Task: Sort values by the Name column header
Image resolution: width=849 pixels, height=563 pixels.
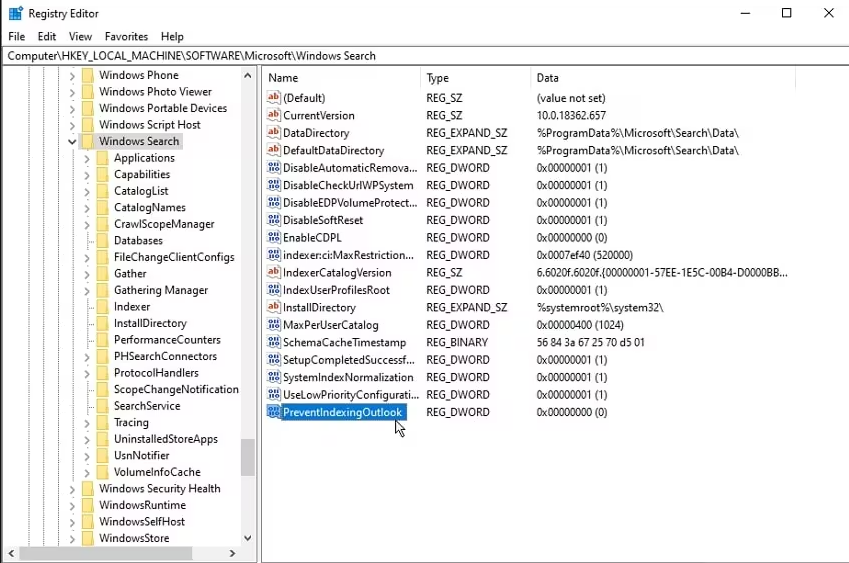Action: pyautogui.click(x=342, y=78)
